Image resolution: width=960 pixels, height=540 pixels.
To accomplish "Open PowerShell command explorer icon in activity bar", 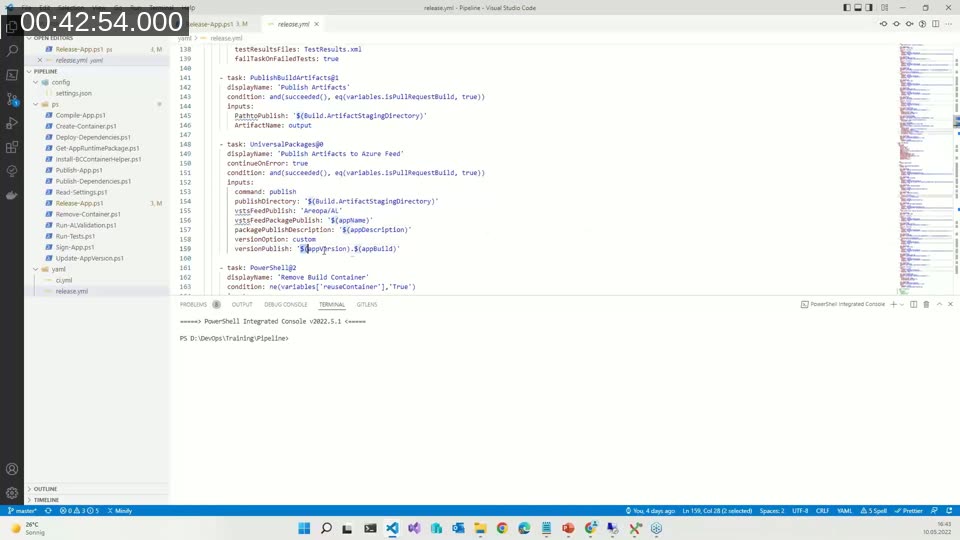I will click(x=12, y=75).
